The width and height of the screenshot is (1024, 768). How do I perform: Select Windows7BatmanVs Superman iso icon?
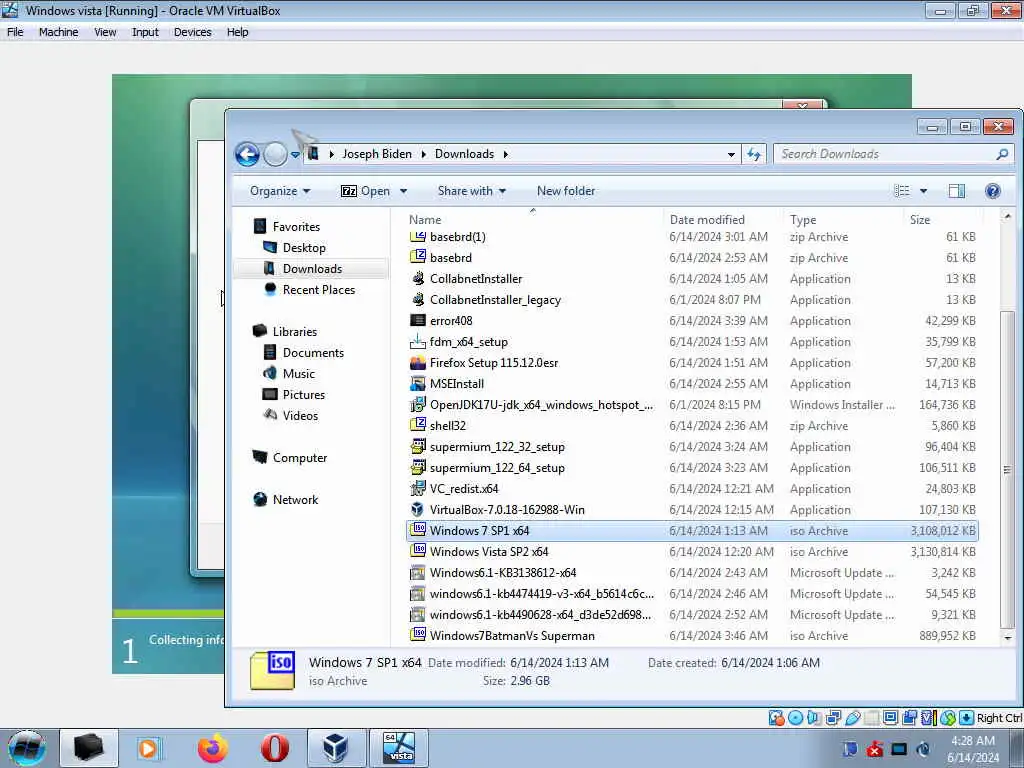[x=417, y=635]
